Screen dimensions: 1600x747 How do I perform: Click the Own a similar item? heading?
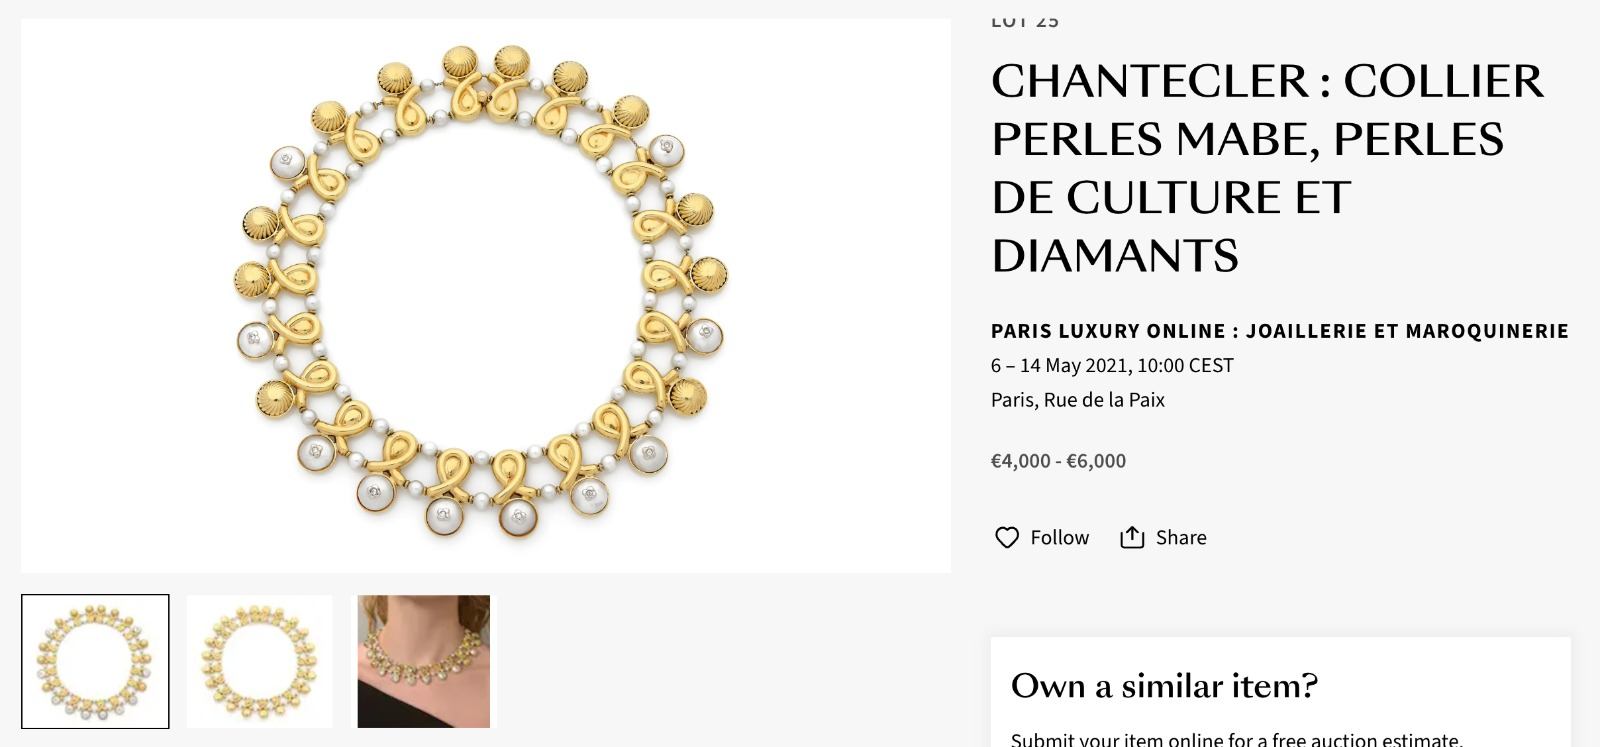[1164, 686]
